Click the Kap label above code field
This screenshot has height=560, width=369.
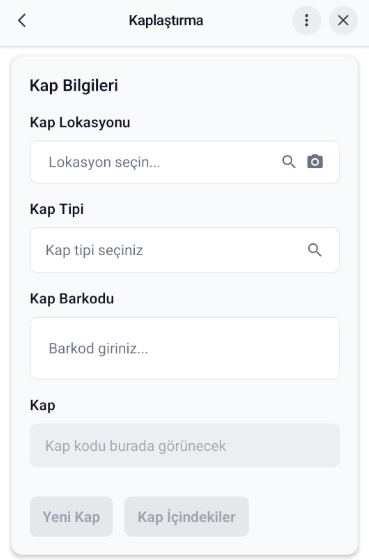(x=43, y=406)
